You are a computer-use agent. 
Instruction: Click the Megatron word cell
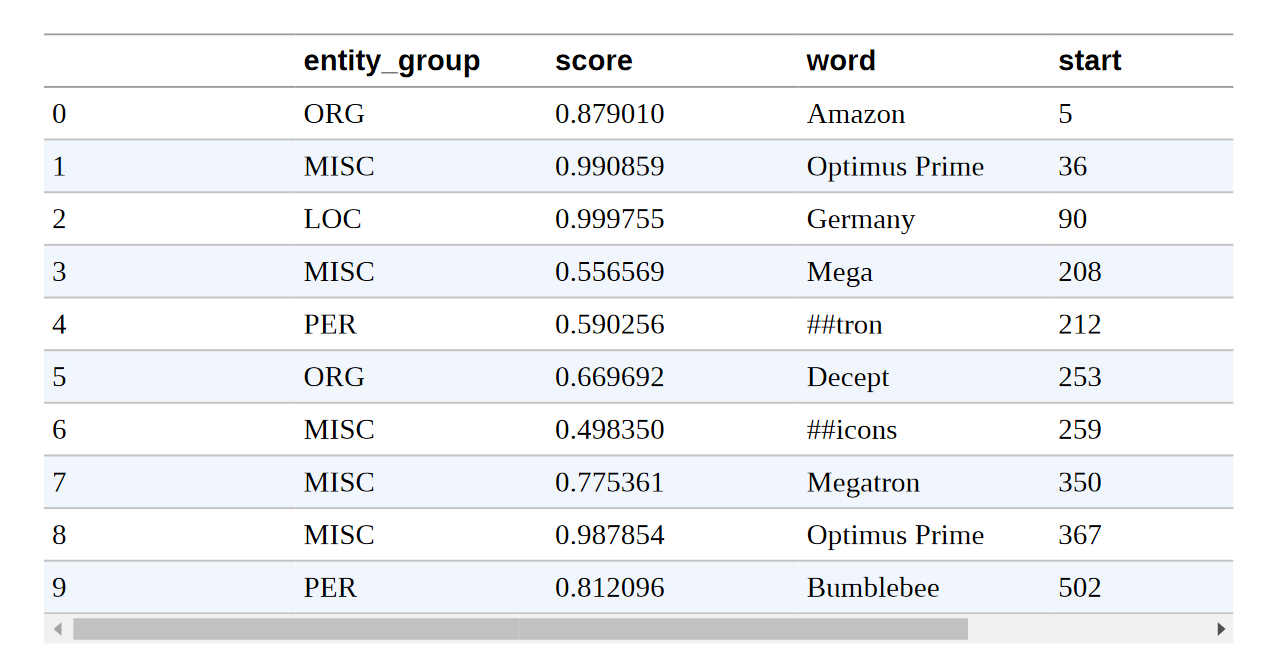[863, 483]
